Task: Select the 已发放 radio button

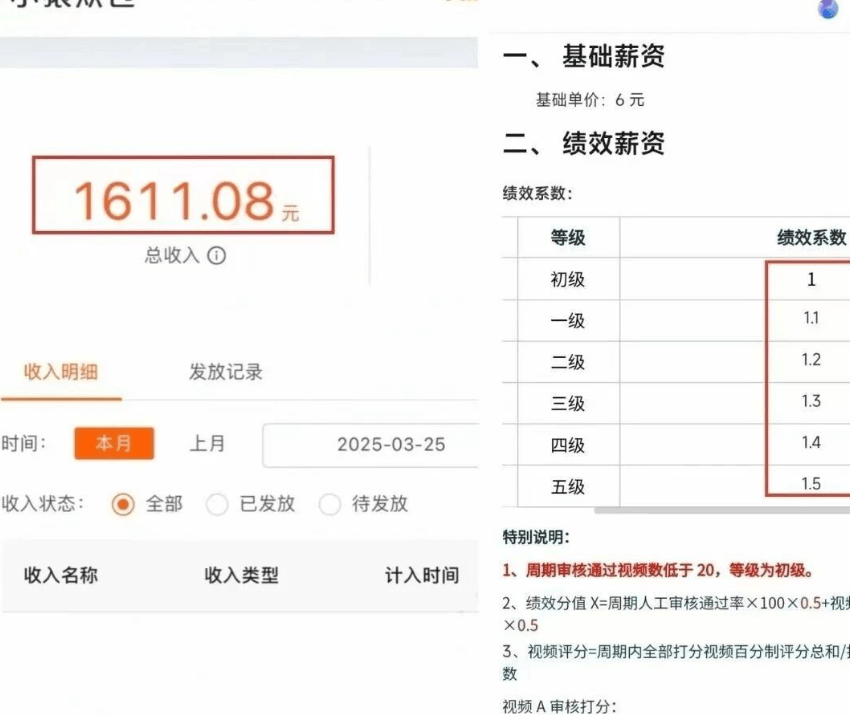Action: [217, 504]
